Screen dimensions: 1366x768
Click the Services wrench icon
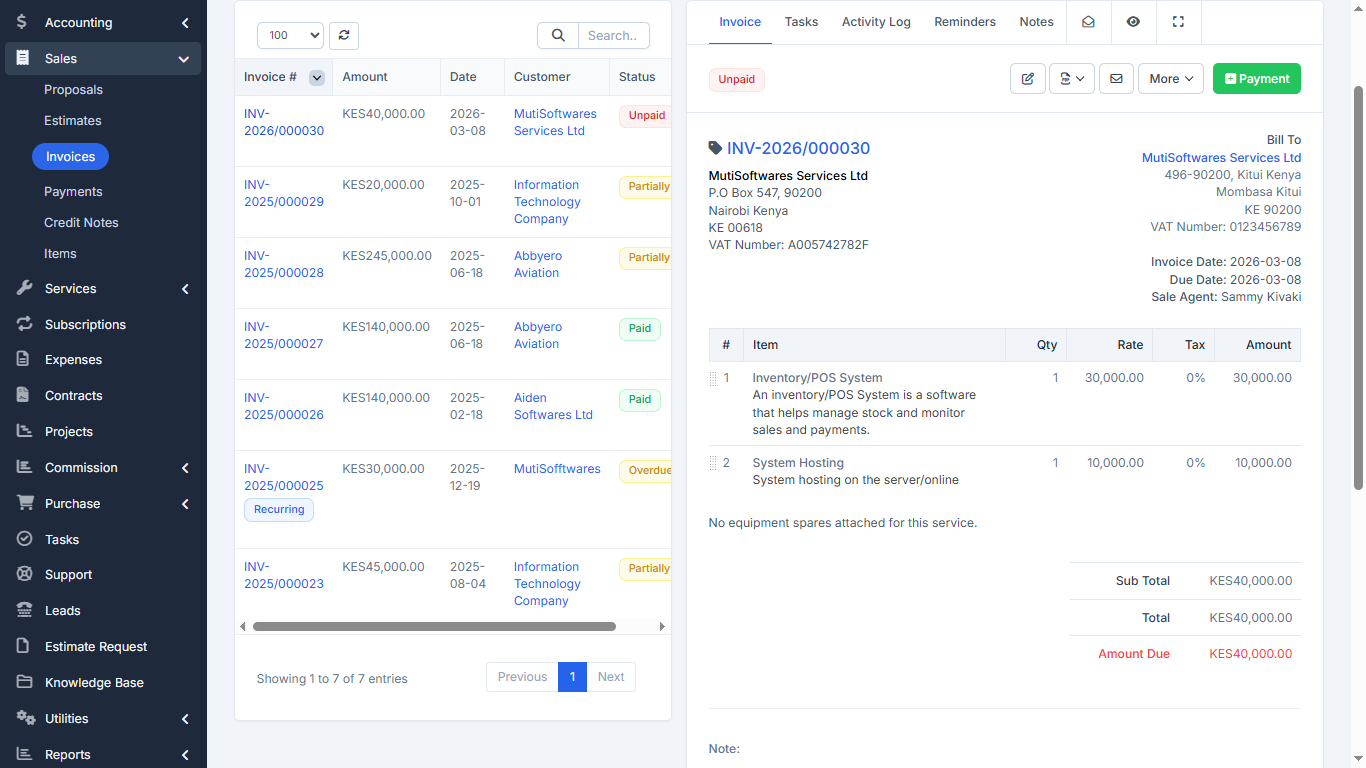pos(24,288)
